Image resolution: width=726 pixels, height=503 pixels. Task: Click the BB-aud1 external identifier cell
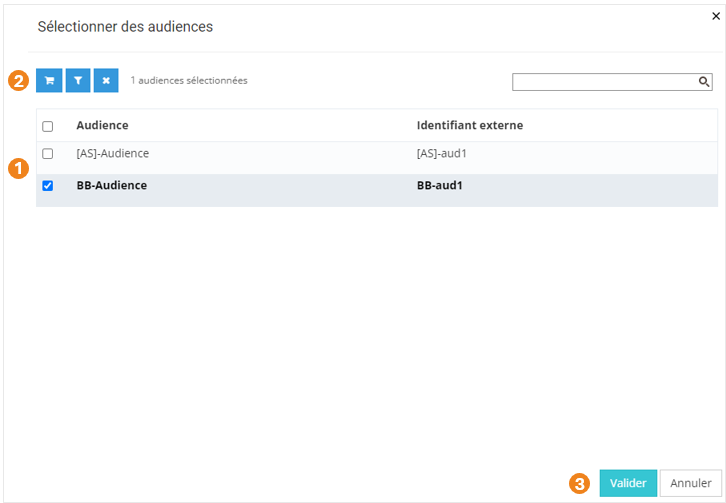click(439, 185)
